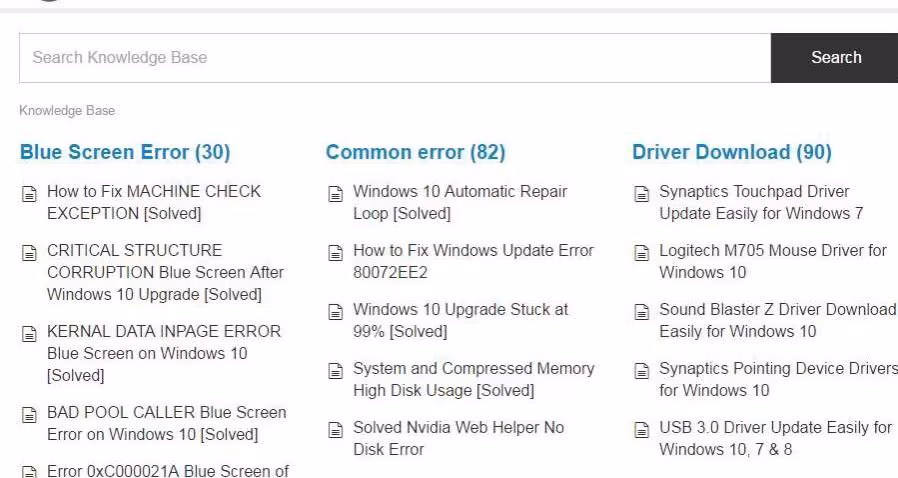
Task: Focus the Search Knowledge Base input field
Action: [x=394, y=58]
